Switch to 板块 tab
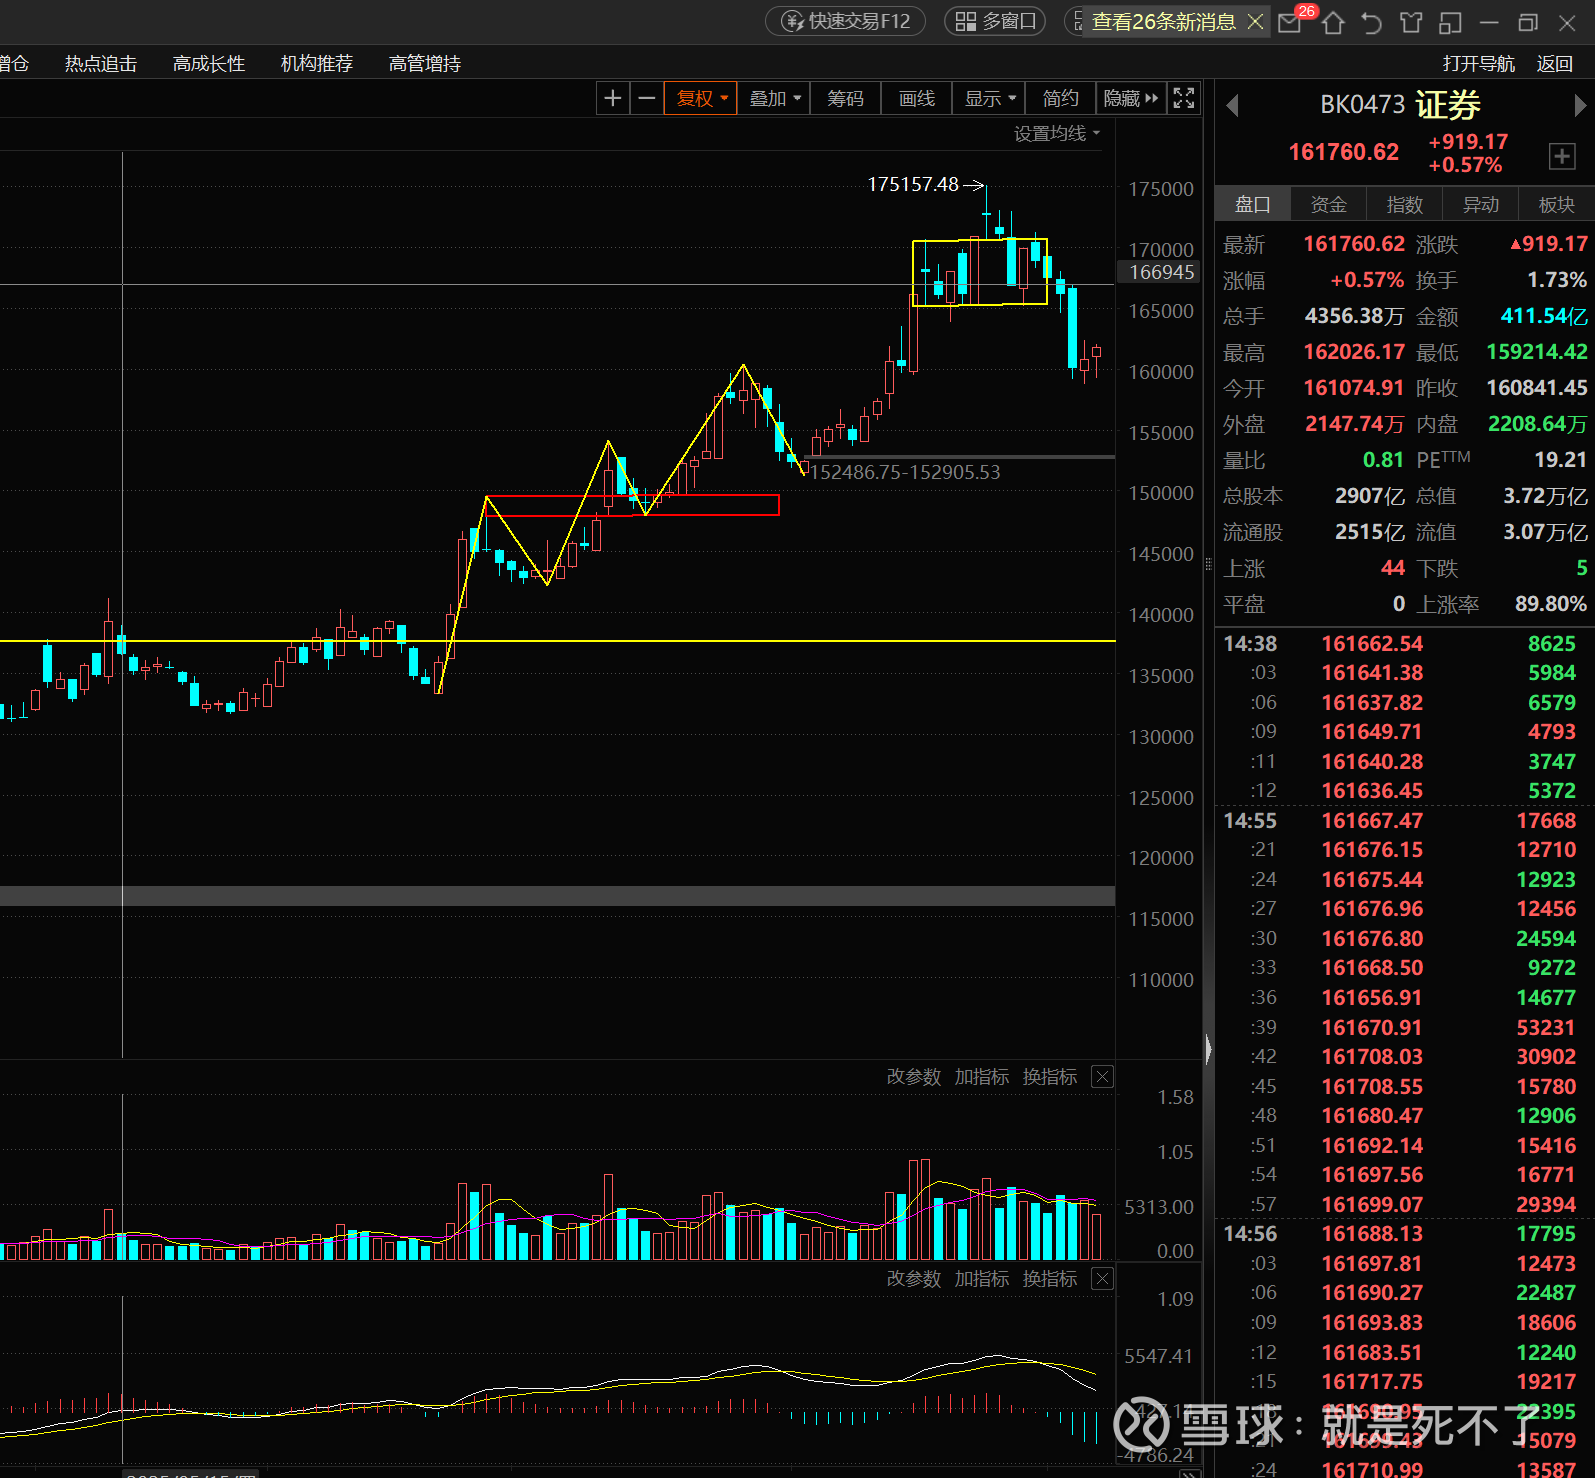Viewport: 1595px width, 1478px height. (1556, 204)
